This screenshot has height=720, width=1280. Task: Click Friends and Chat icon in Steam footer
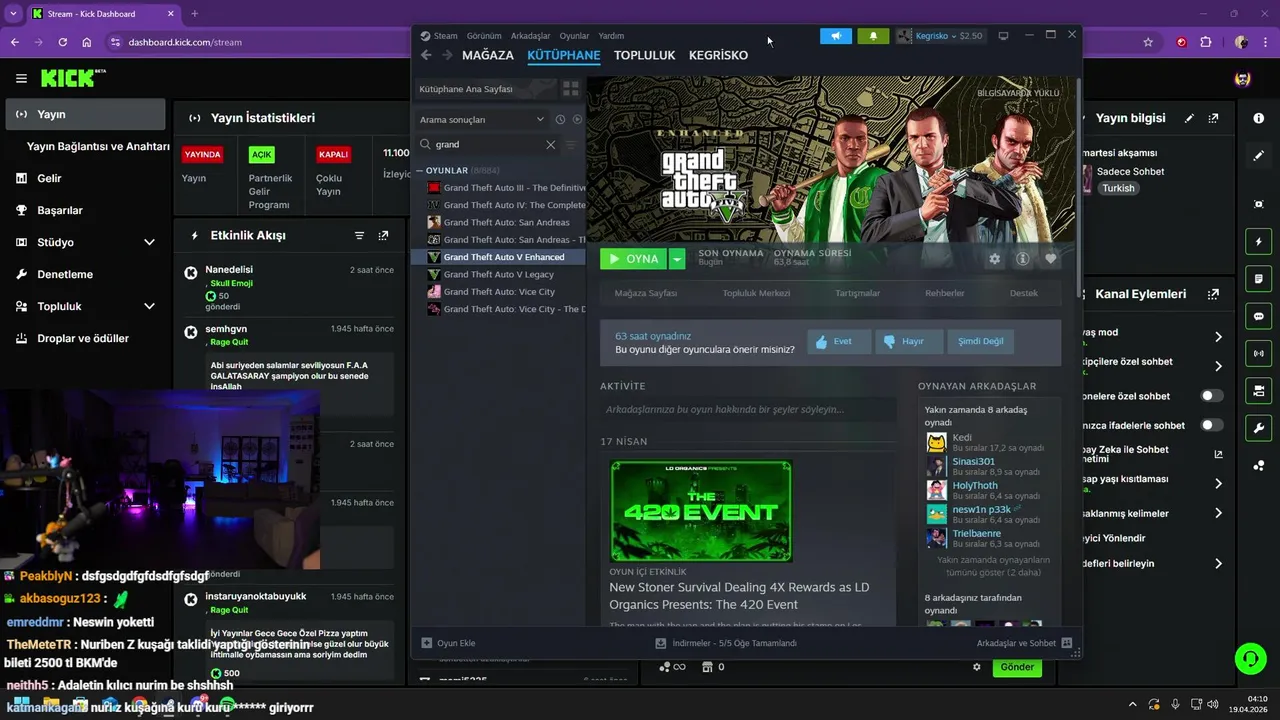1066,643
